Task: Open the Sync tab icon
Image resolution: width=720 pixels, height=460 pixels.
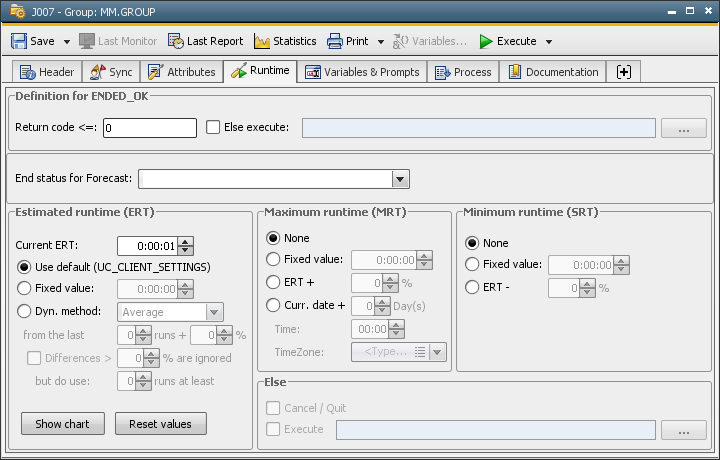Action: 97,72
